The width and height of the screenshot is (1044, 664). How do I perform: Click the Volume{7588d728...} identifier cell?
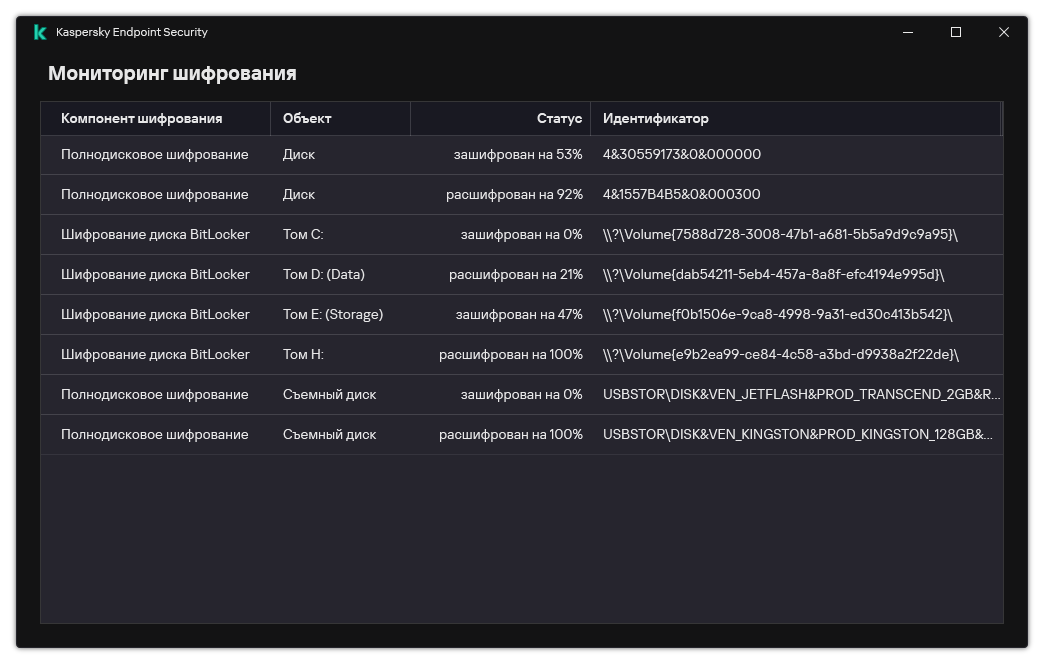click(780, 234)
